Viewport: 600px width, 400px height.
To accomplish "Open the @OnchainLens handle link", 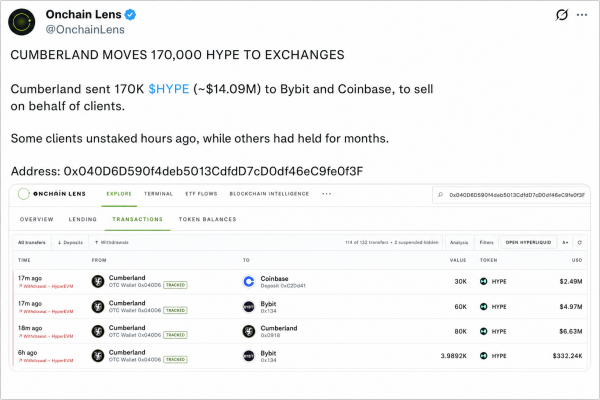I will (x=85, y=29).
